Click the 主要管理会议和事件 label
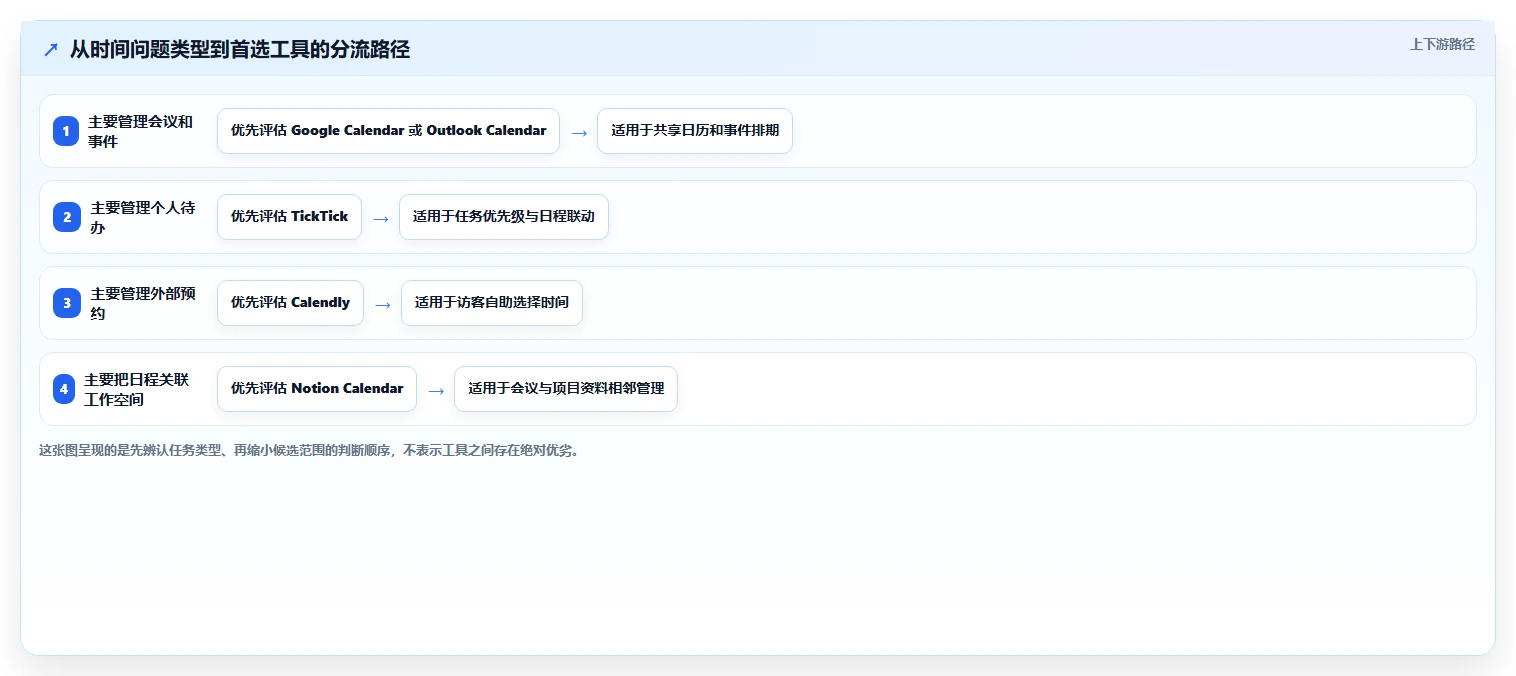The width and height of the screenshot is (1516, 676). (x=141, y=131)
